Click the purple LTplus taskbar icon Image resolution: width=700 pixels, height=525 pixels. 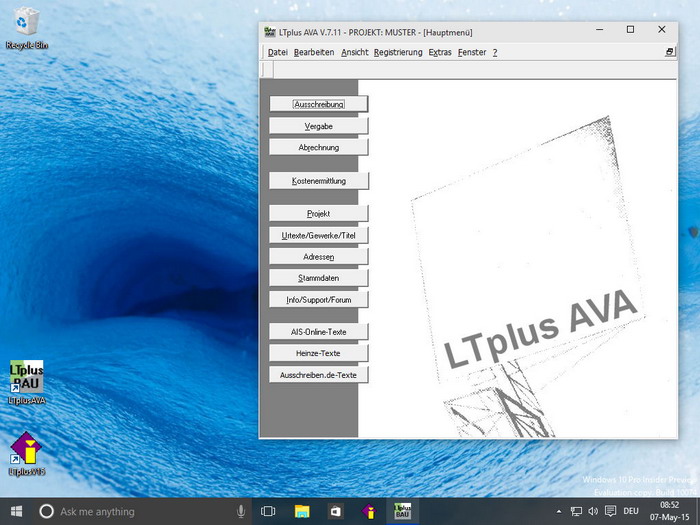coord(369,512)
